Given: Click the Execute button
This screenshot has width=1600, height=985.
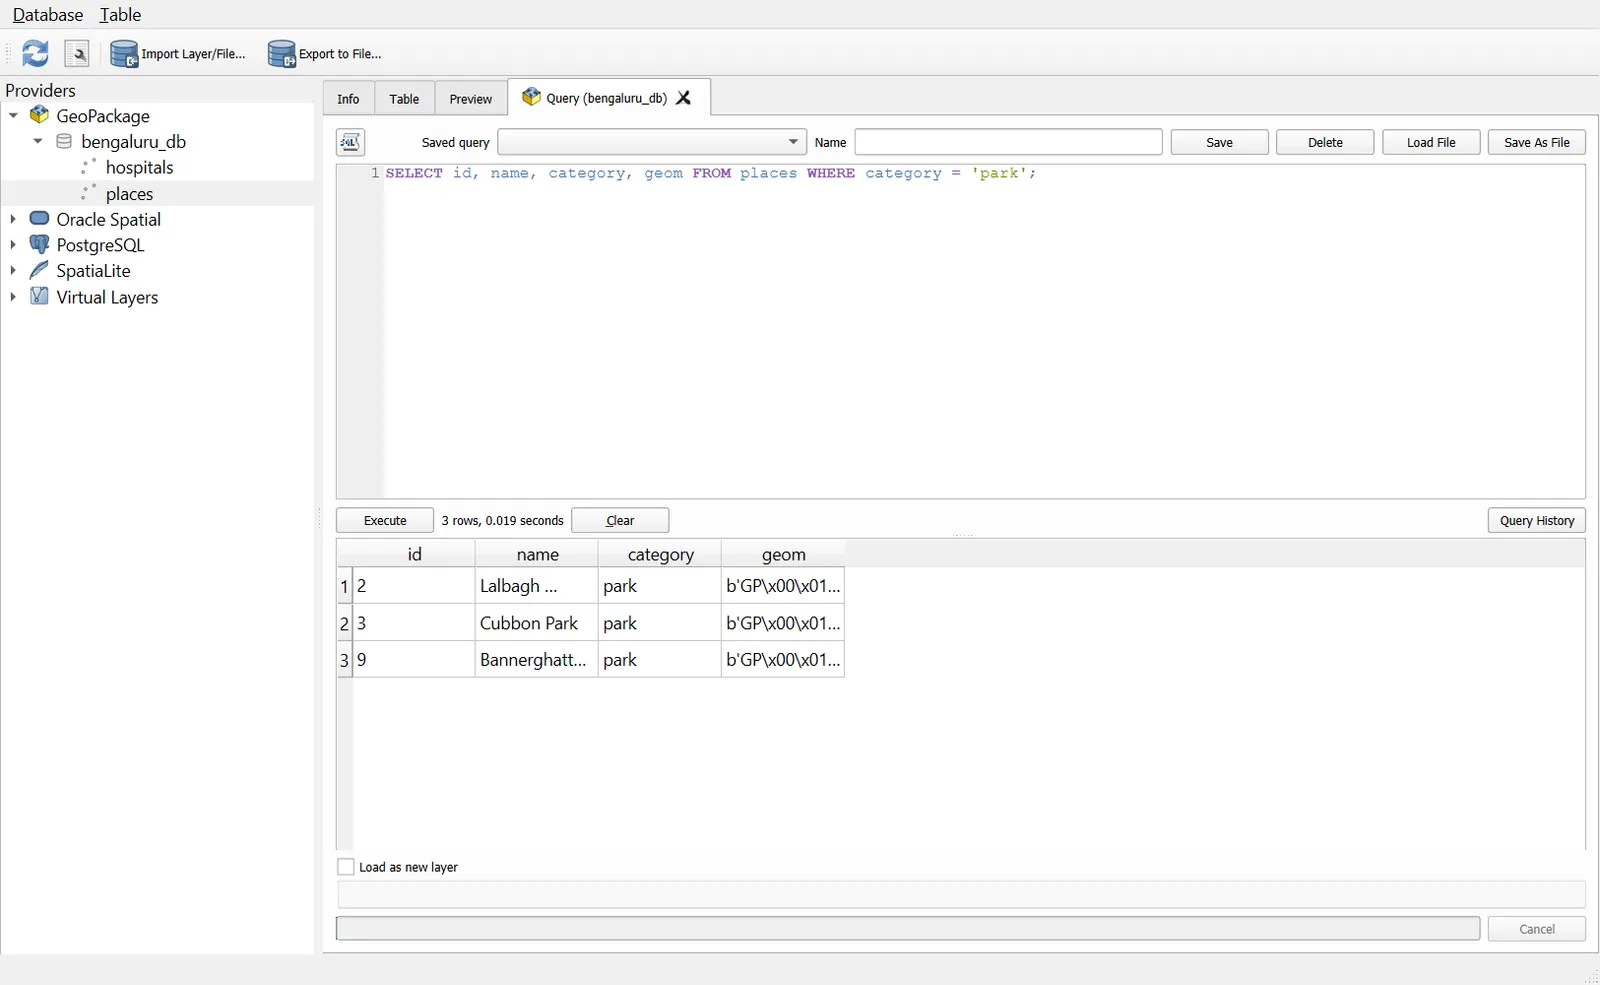Looking at the screenshot, I should pos(385,521).
